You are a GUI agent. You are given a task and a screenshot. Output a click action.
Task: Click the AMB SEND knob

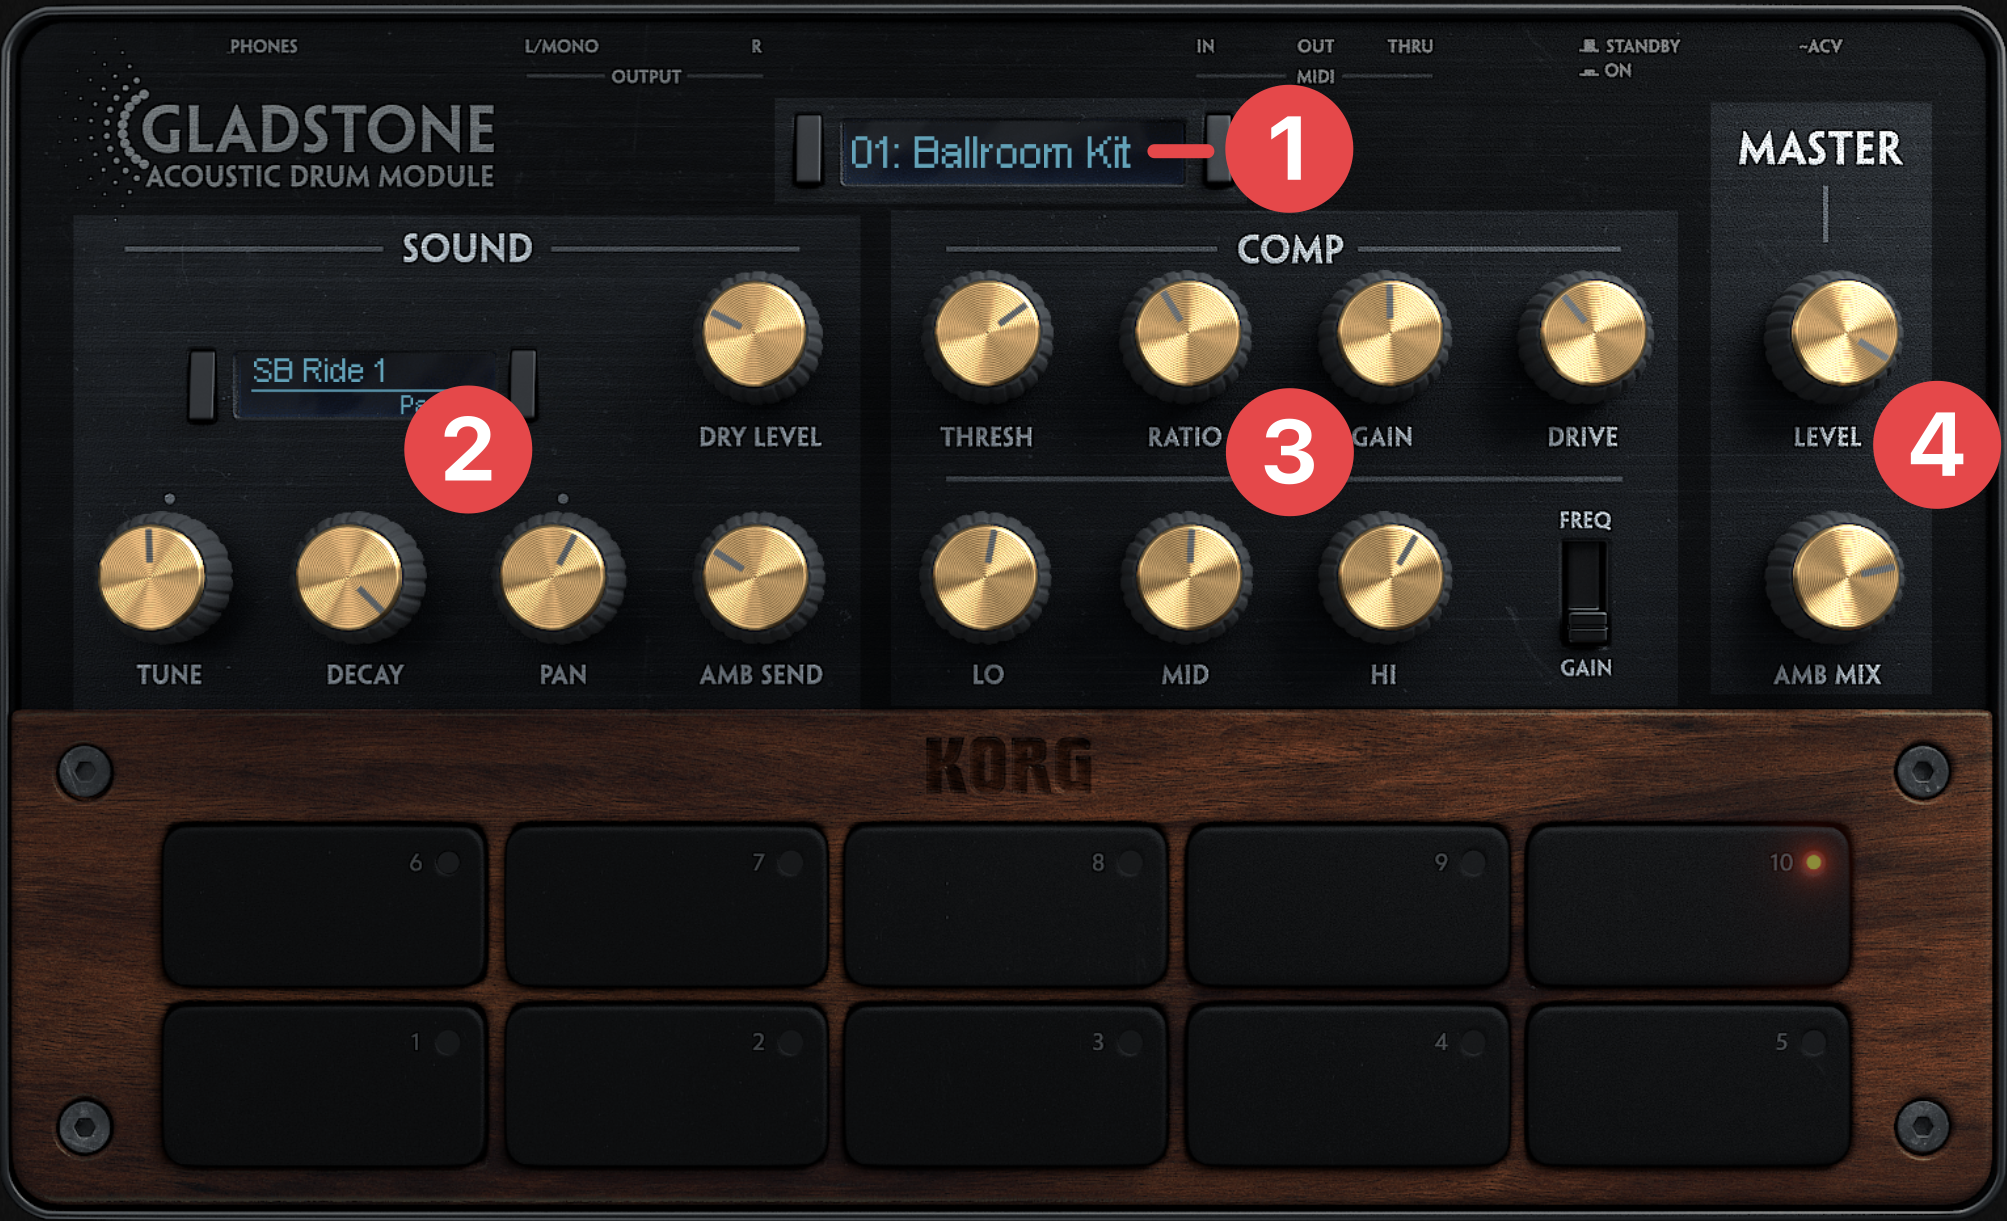click(x=757, y=579)
